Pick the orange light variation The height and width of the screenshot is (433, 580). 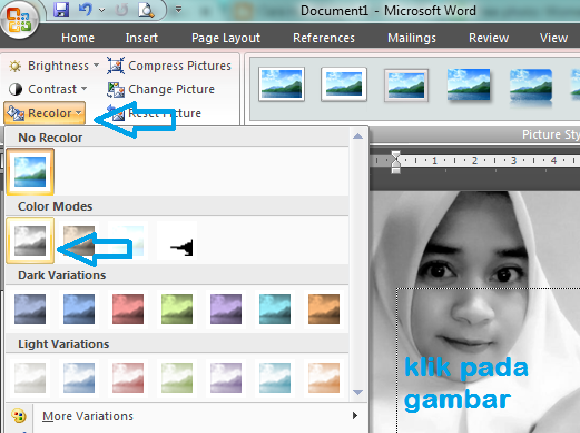(324, 378)
